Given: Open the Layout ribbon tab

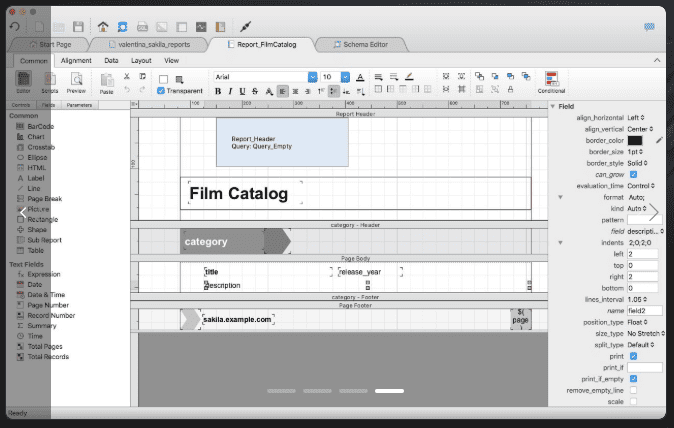Looking at the screenshot, I should coord(141,61).
